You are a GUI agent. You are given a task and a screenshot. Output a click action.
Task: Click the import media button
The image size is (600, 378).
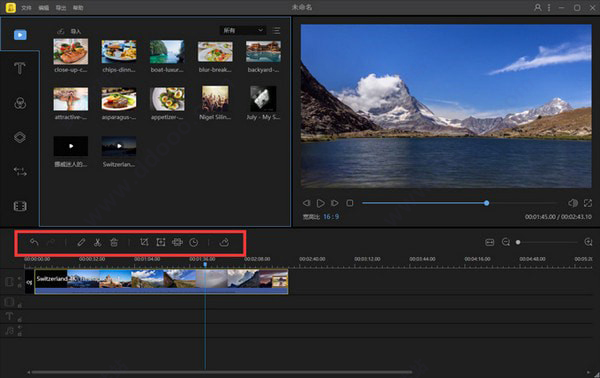[69, 31]
